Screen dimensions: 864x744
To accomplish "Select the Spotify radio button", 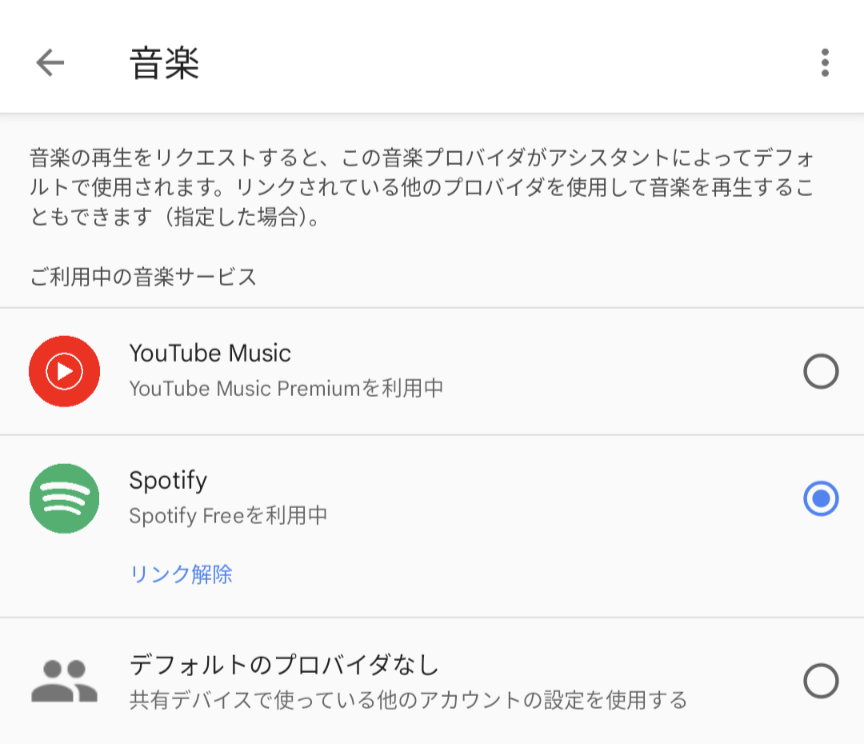I will (x=820, y=498).
